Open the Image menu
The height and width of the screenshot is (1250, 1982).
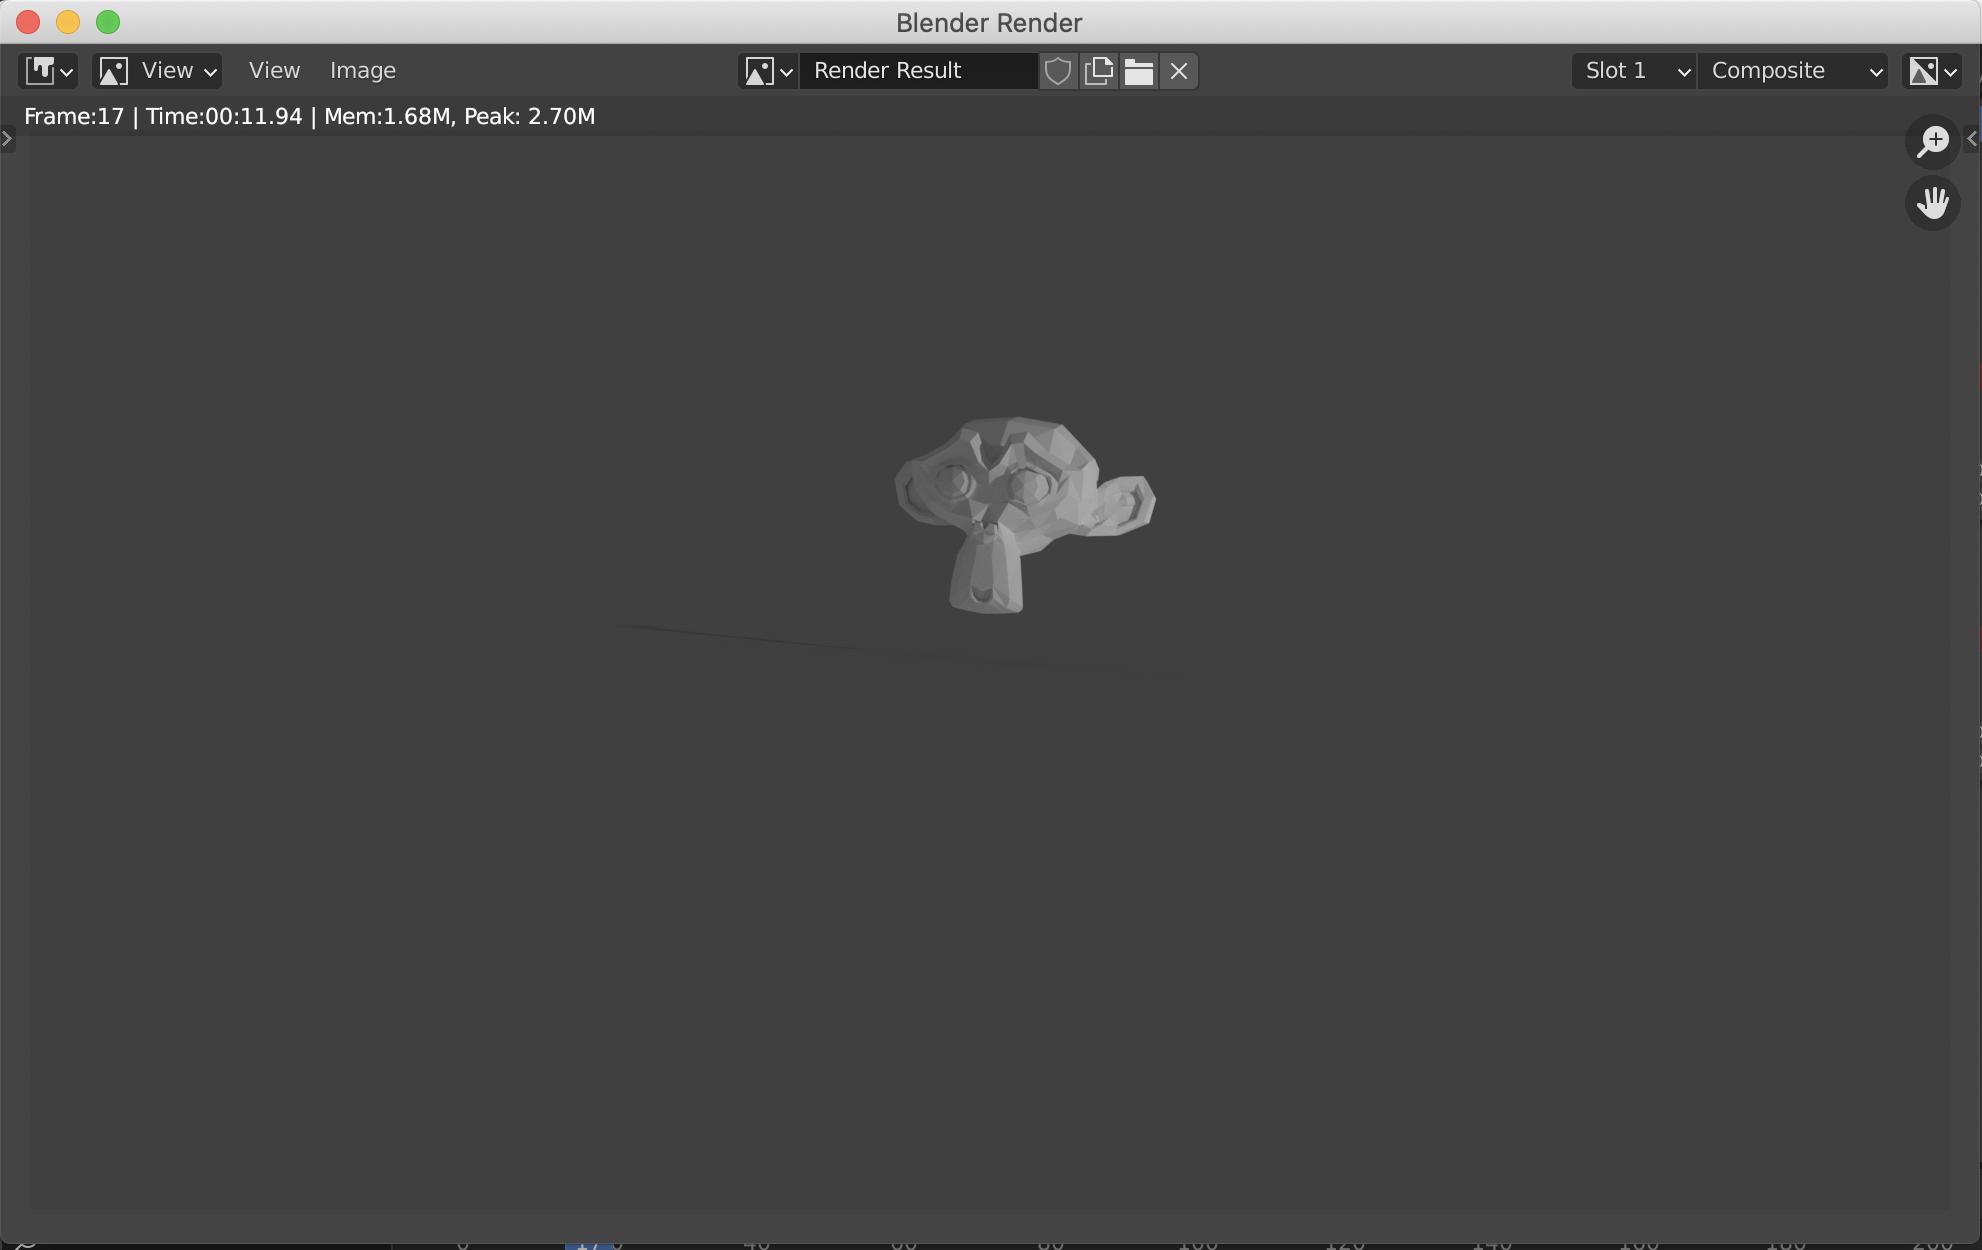(363, 71)
